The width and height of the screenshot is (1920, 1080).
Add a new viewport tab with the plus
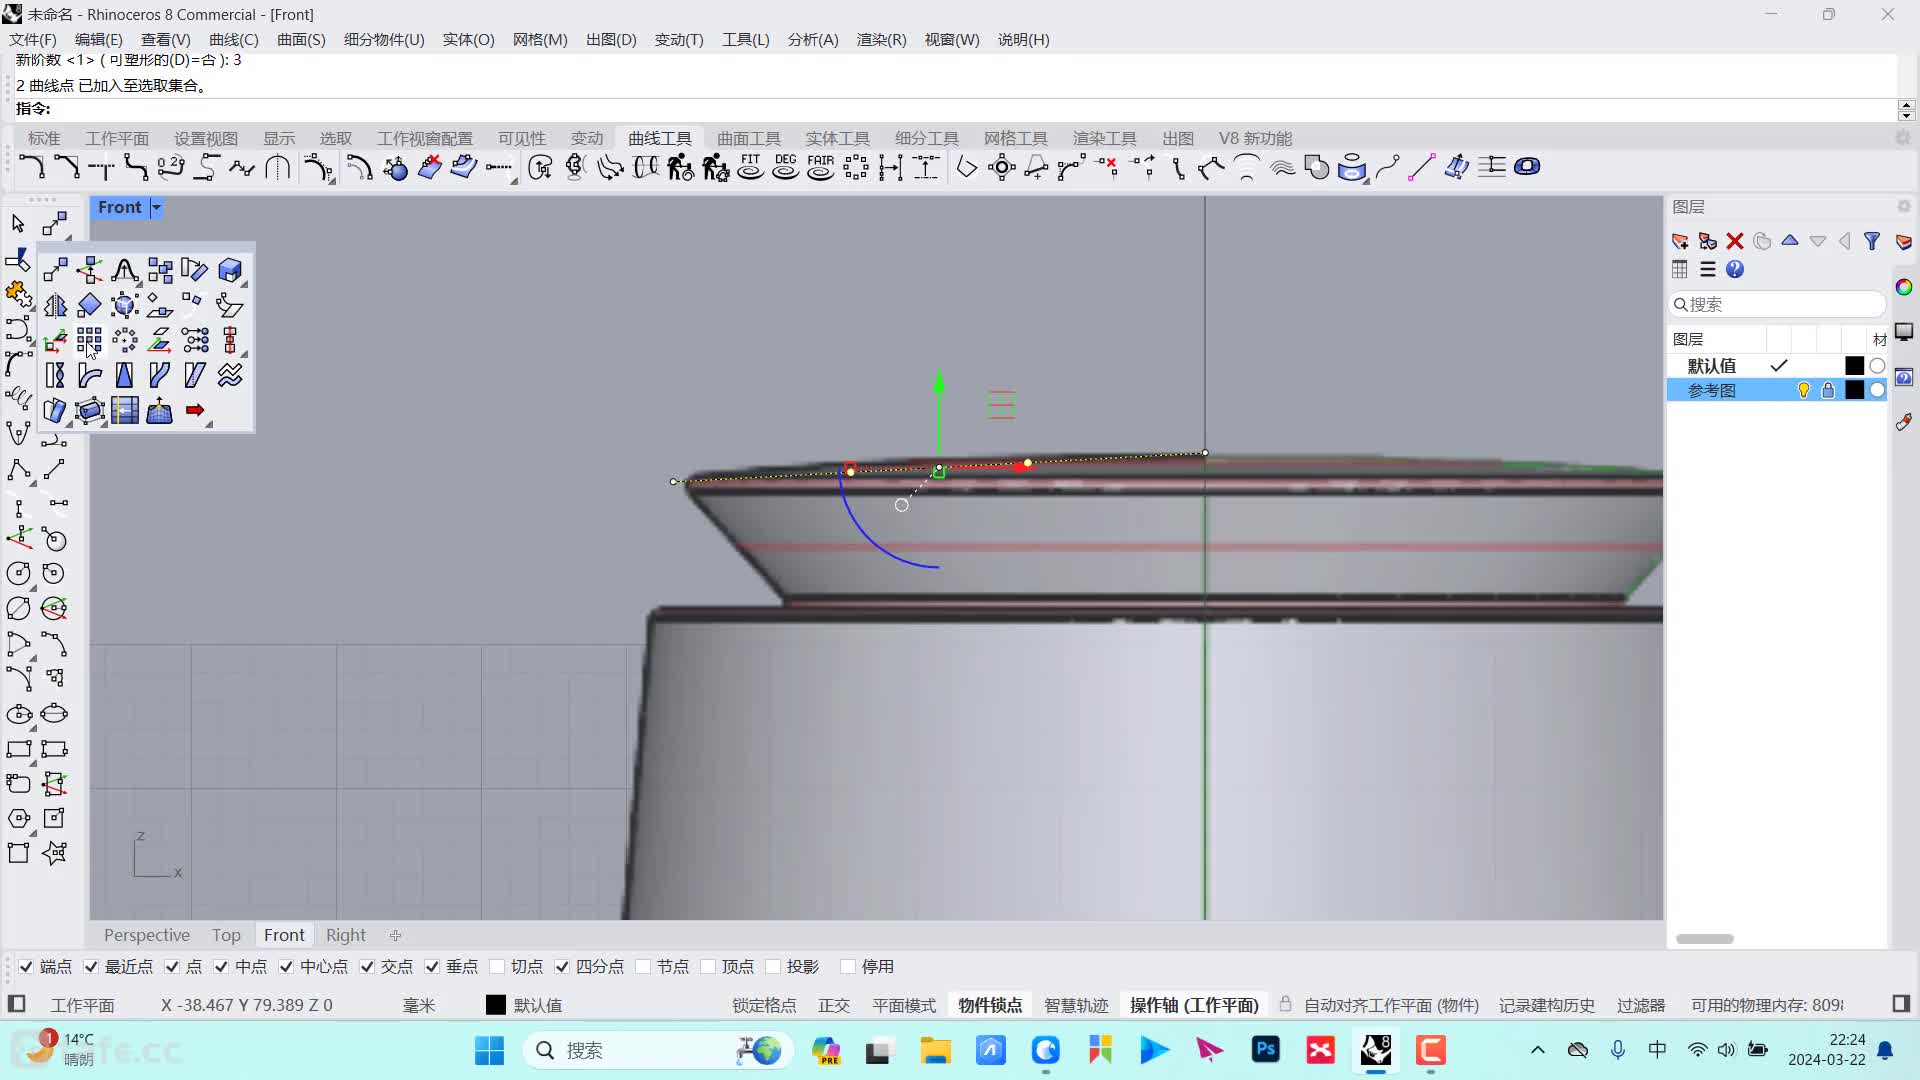pyautogui.click(x=395, y=935)
